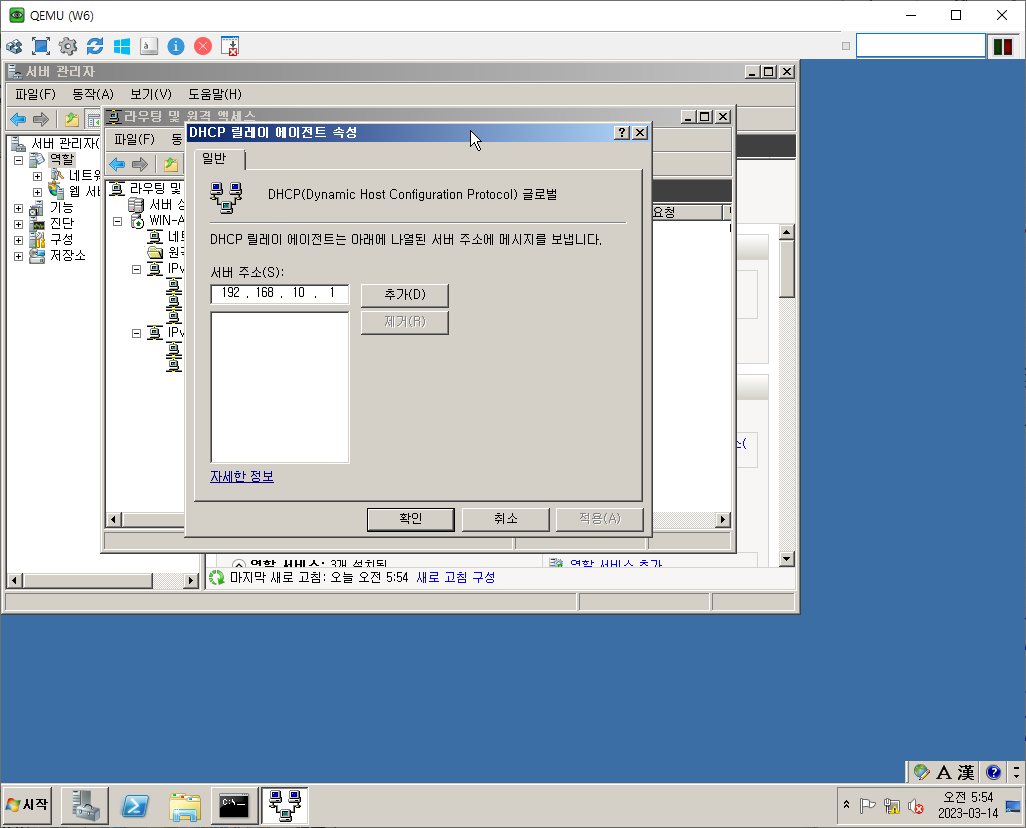The image size is (1026, 828).
Task: Click the empty server address list box
Action: coord(280,387)
